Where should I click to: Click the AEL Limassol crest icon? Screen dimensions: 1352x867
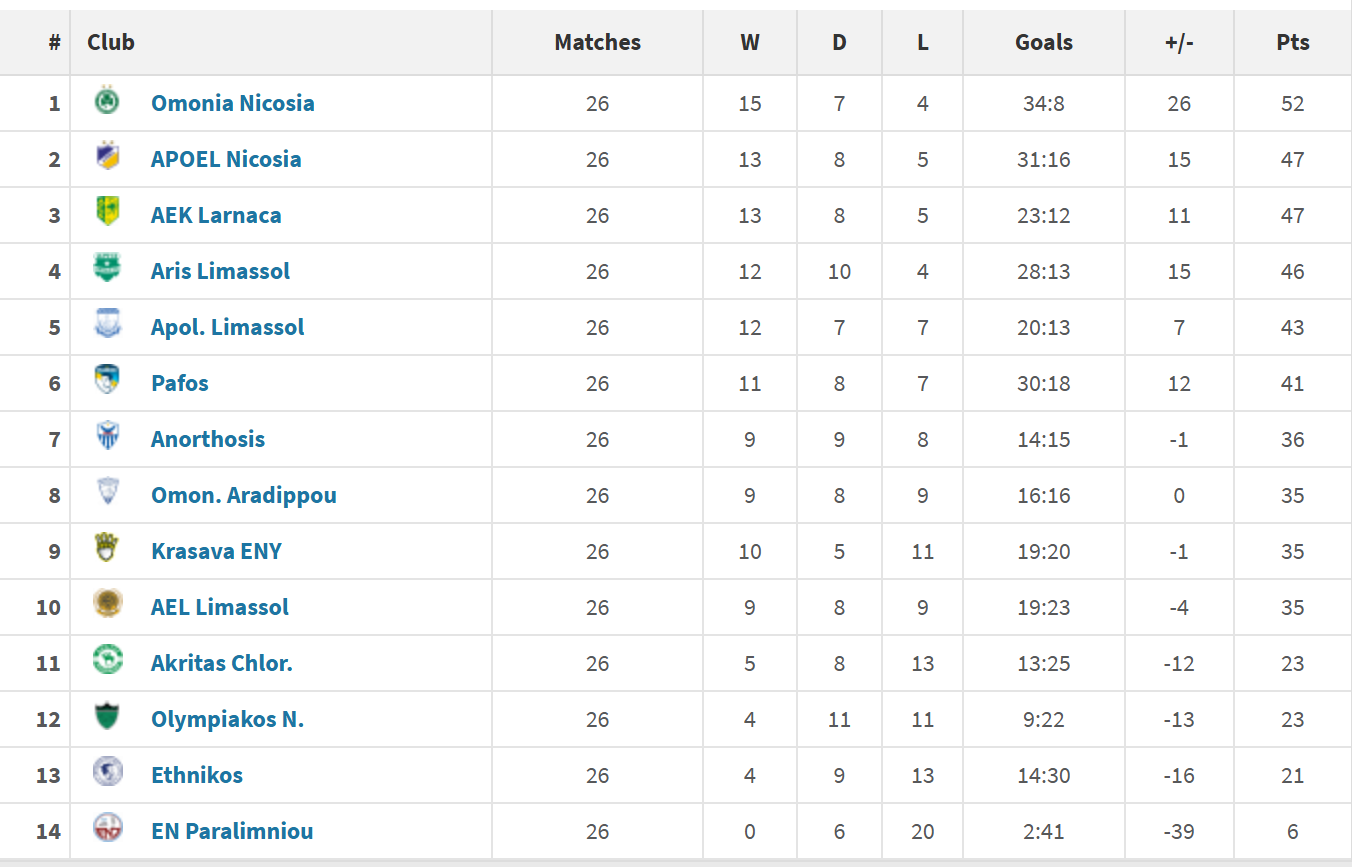pos(107,606)
